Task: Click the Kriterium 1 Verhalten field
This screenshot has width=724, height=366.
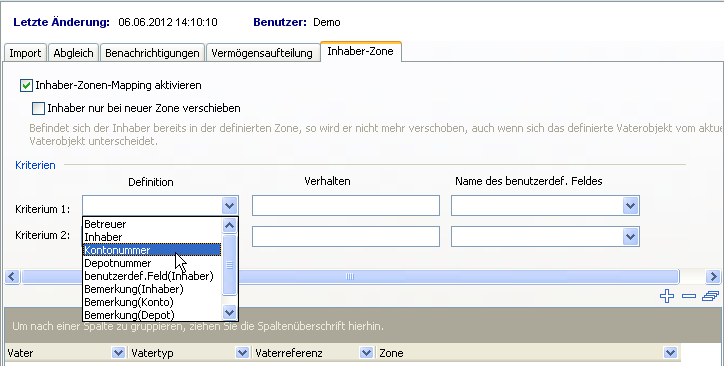Action: [346, 205]
